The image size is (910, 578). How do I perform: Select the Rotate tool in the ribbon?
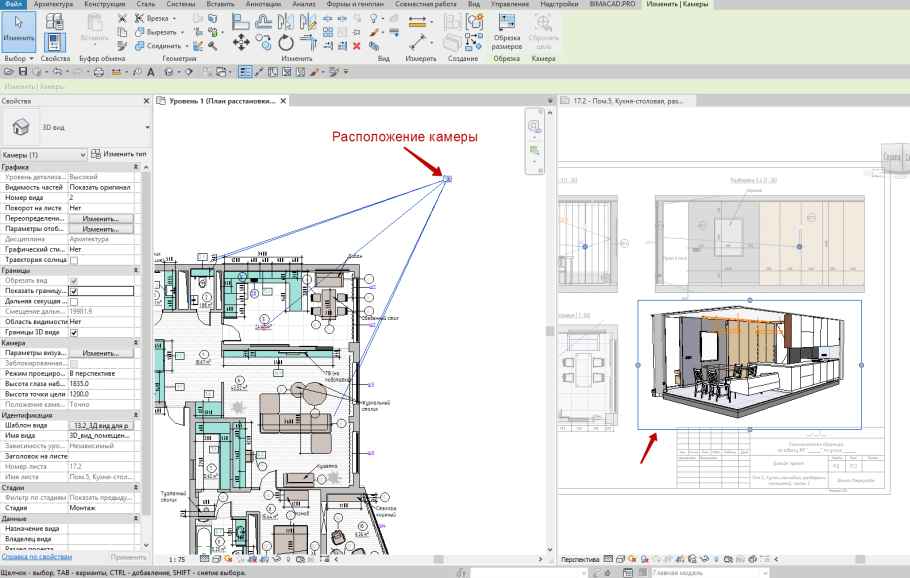pos(286,42)
